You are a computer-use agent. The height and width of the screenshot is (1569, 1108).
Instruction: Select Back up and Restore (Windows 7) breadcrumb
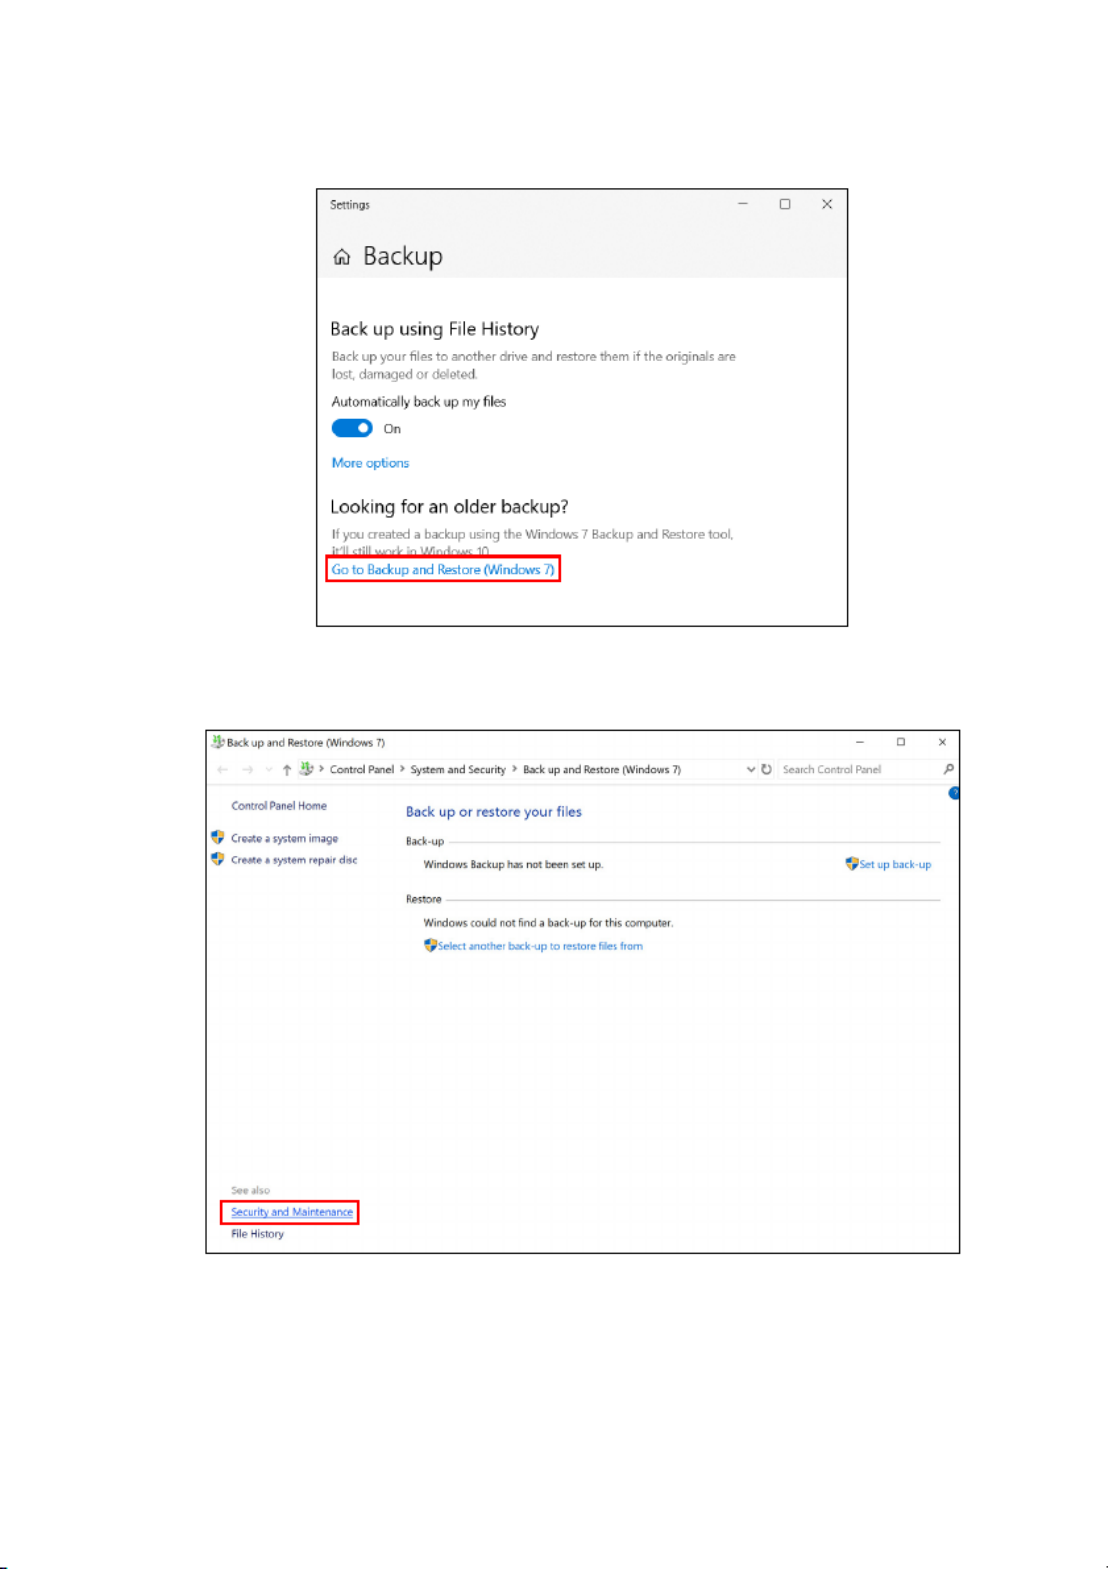[x=602, y=769]
